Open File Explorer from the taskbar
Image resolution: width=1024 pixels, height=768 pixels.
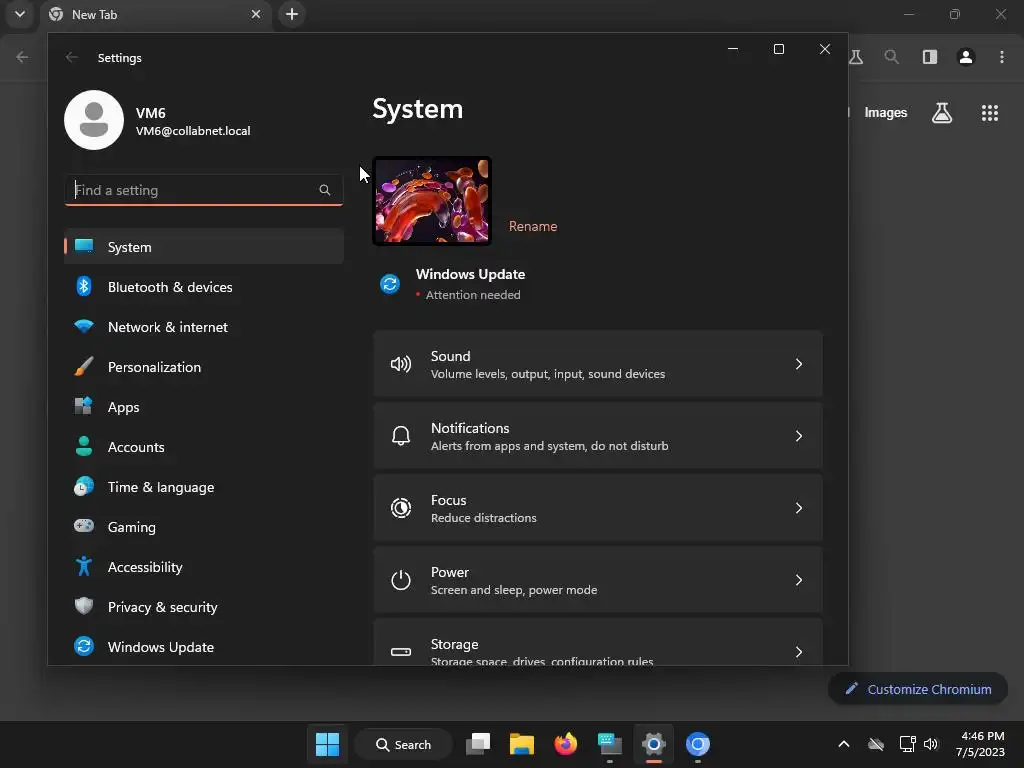[522, 744]
